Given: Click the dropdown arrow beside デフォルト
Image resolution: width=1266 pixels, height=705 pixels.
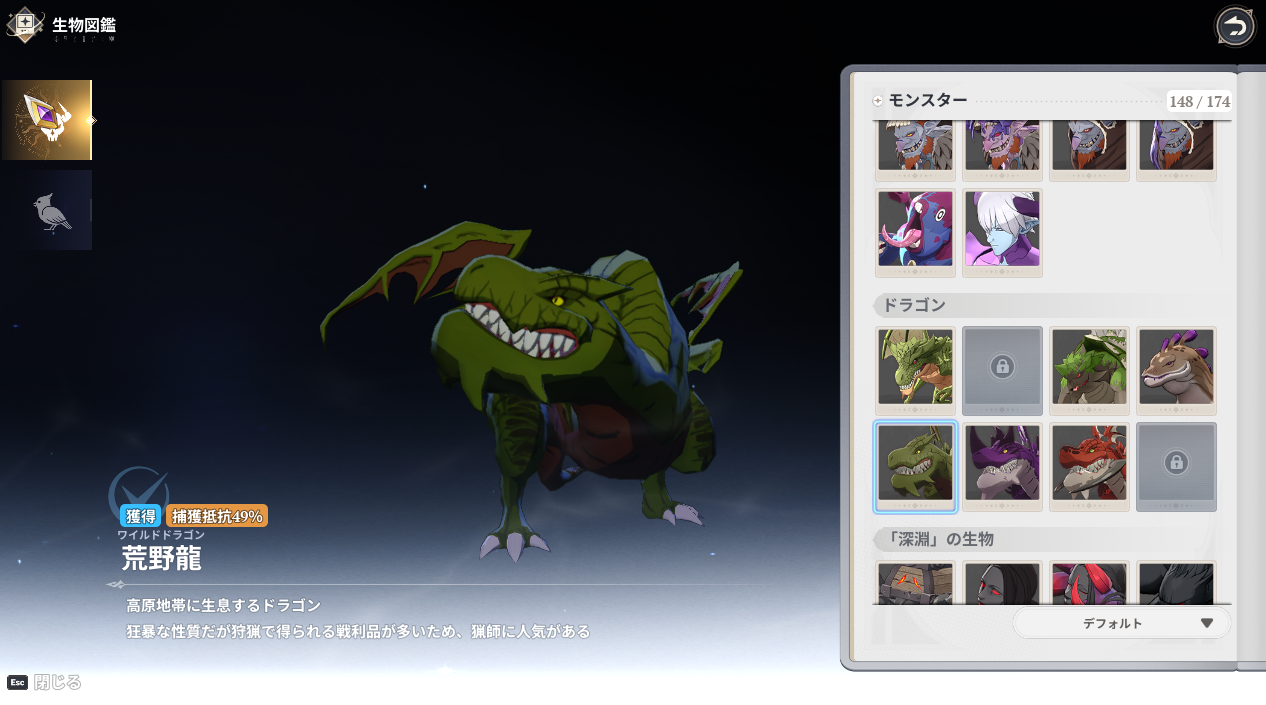Looking at the screenshot, I should pos(1206,623).
